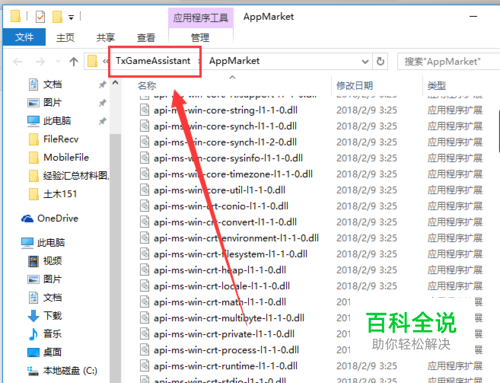The height and width of the screenshot is (383, 500).
Task: Click the Back navigation arrow
Action: click(x=17, y=62)
